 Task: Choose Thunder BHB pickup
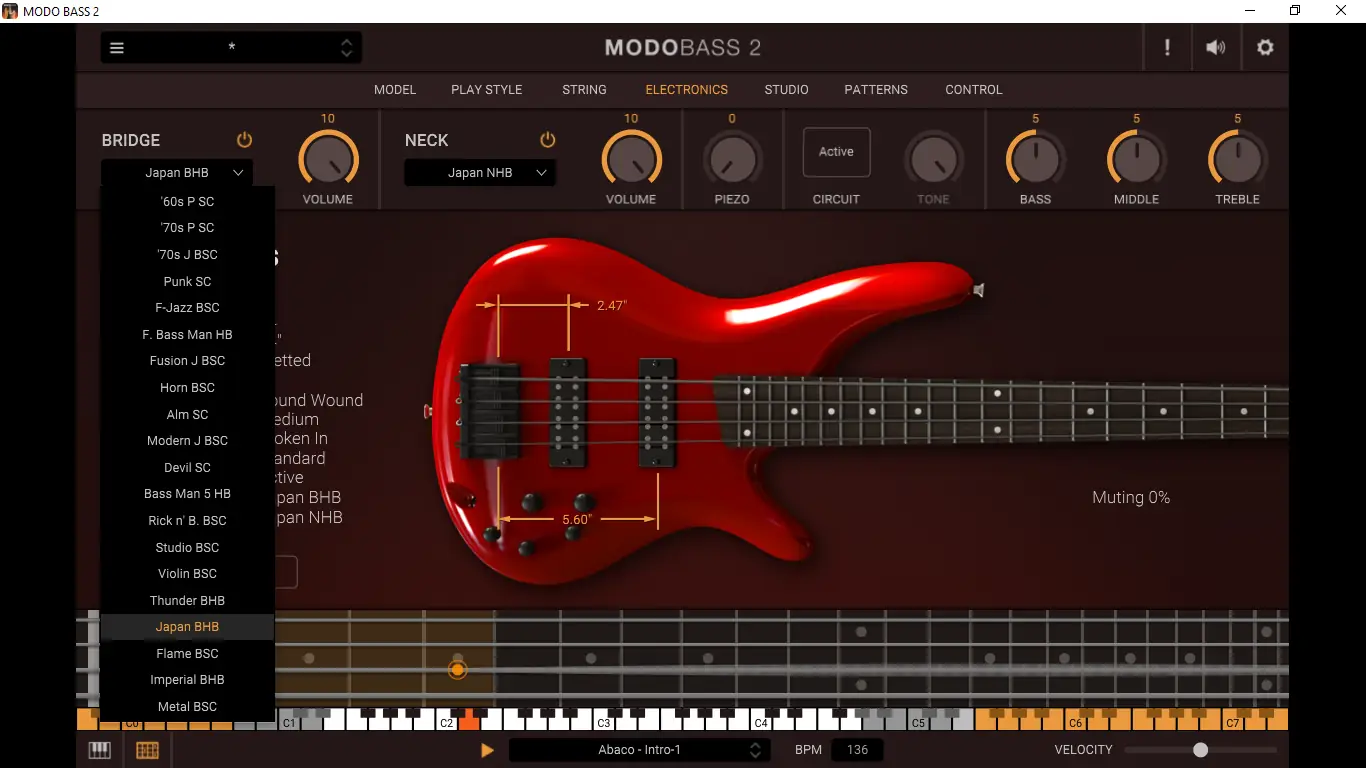[x=187, y=600]
